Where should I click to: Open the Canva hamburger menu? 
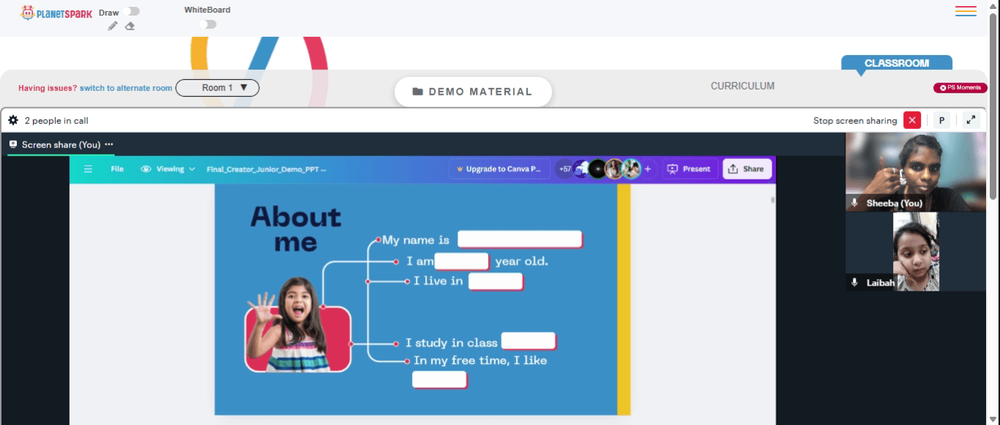click(88, 169)
